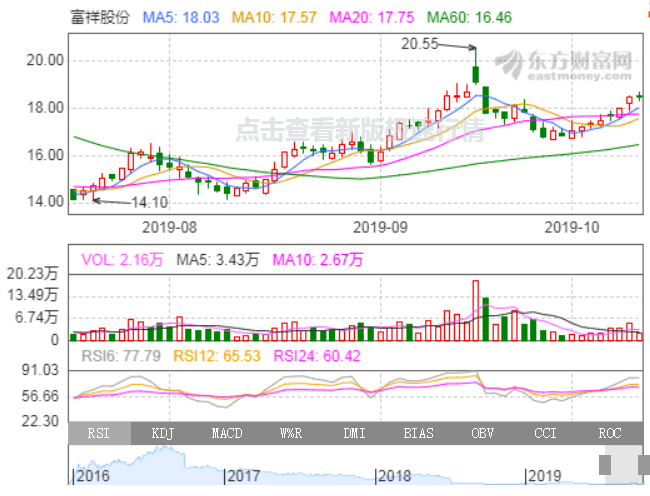Select the RSI indicator tab
This screenshot has width=650, height=496.
pos(99,433)
